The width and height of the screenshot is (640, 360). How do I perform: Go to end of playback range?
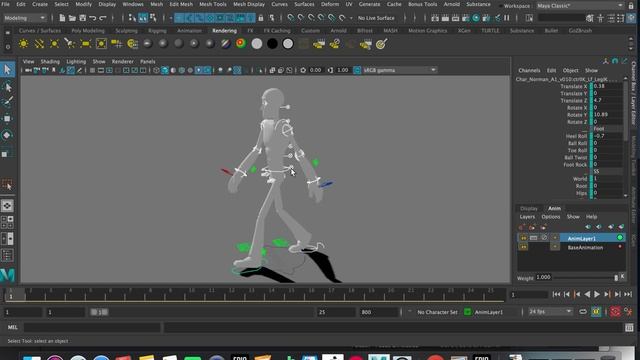[x=628, y=294]
